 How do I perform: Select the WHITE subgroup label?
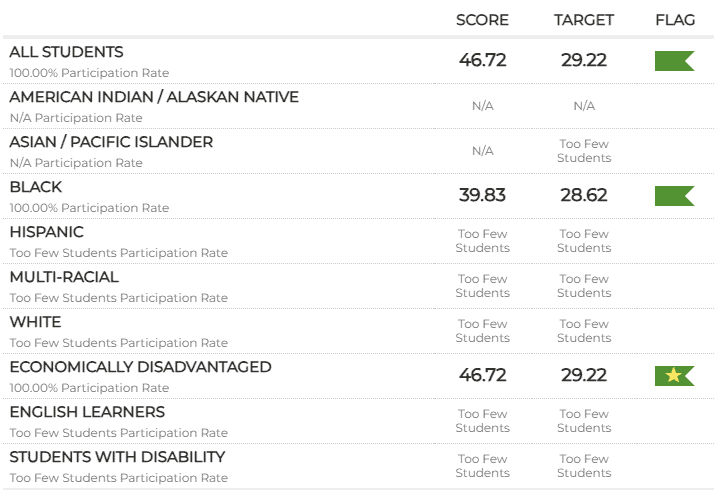point(35,322)
